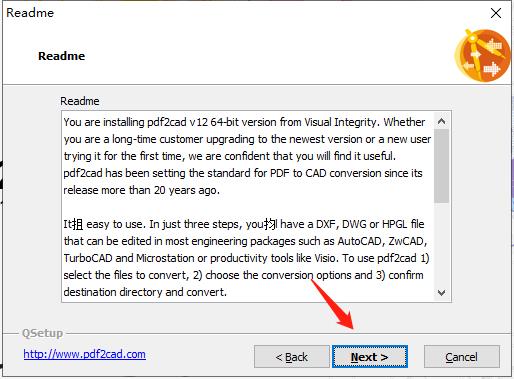Viewport: 514px width, 379px height.
Task: Click the Readme label above the text box
Action: coord(80,101)
